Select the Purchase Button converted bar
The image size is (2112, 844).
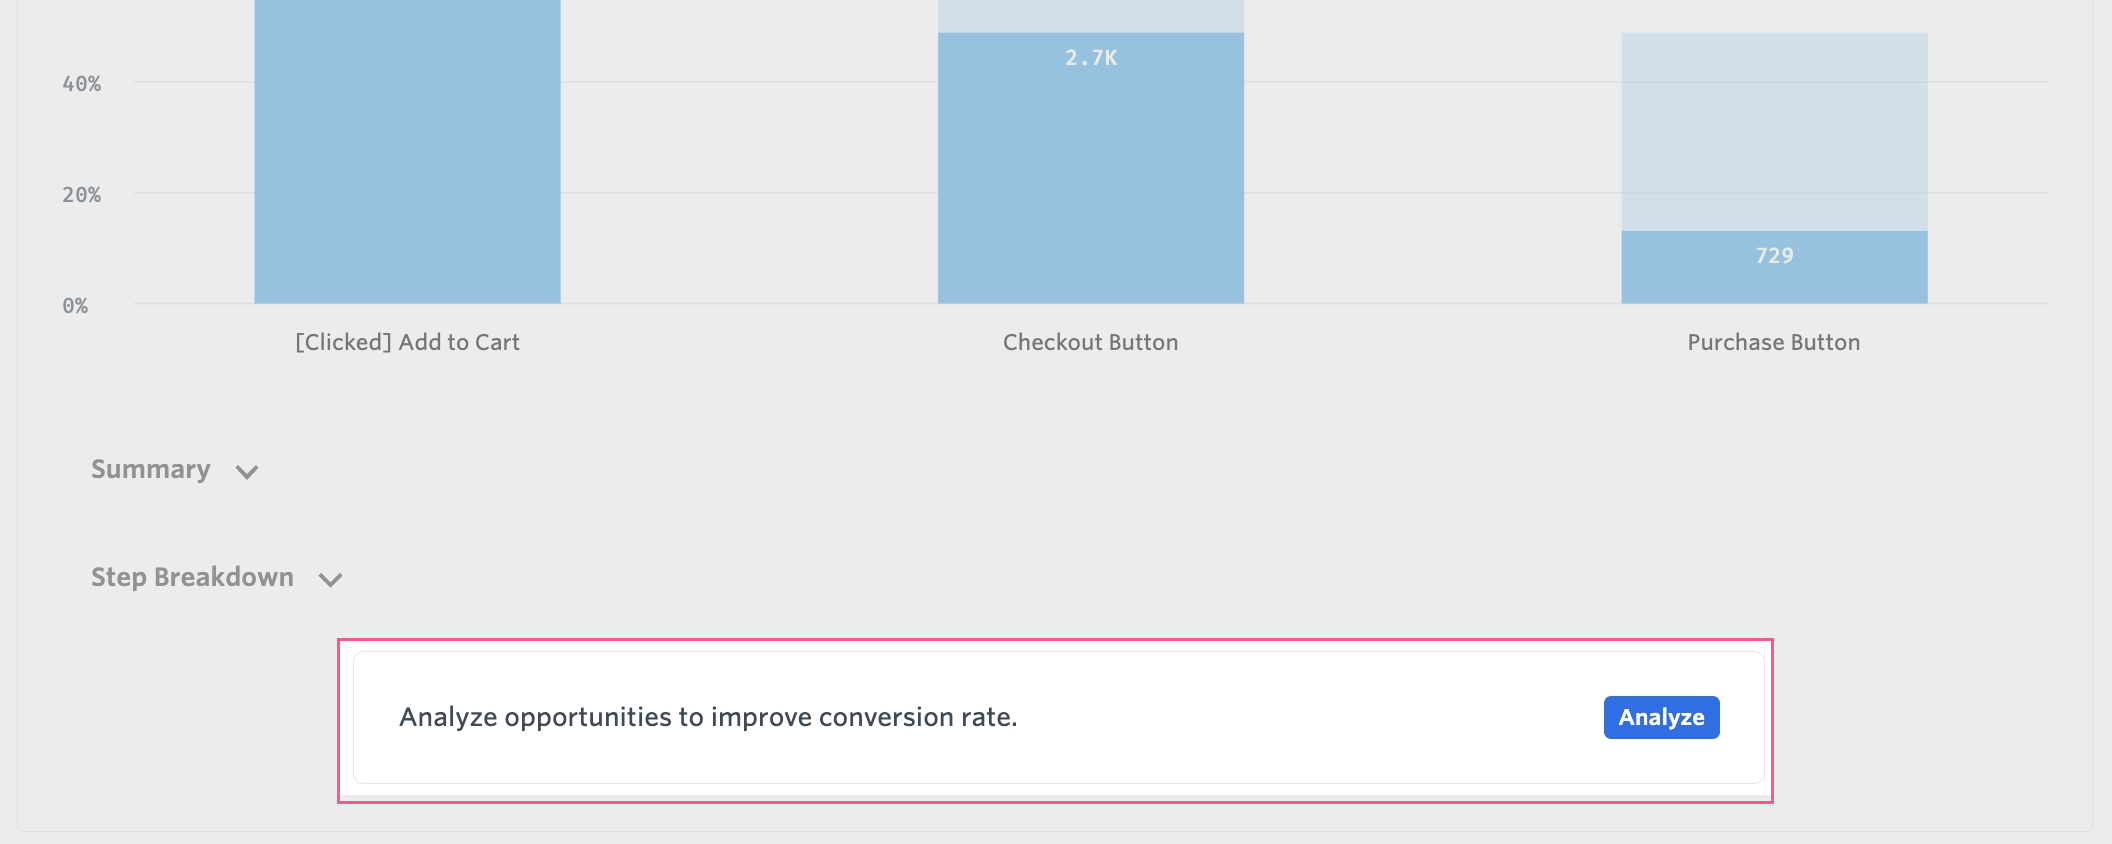point(1774,267)
